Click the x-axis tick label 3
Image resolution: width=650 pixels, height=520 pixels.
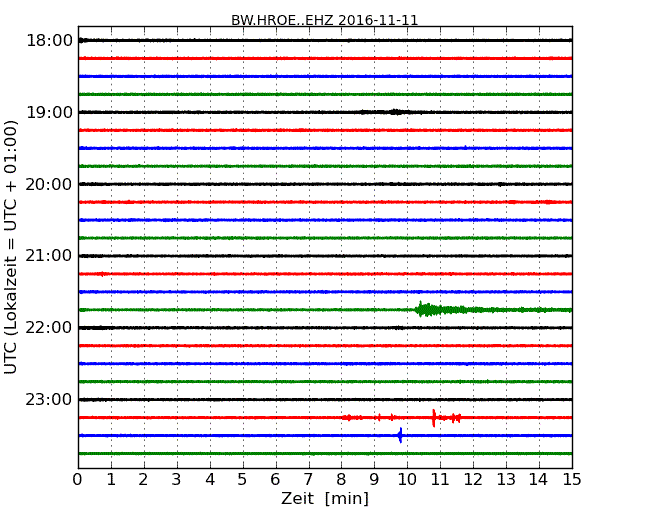[177, 479]
